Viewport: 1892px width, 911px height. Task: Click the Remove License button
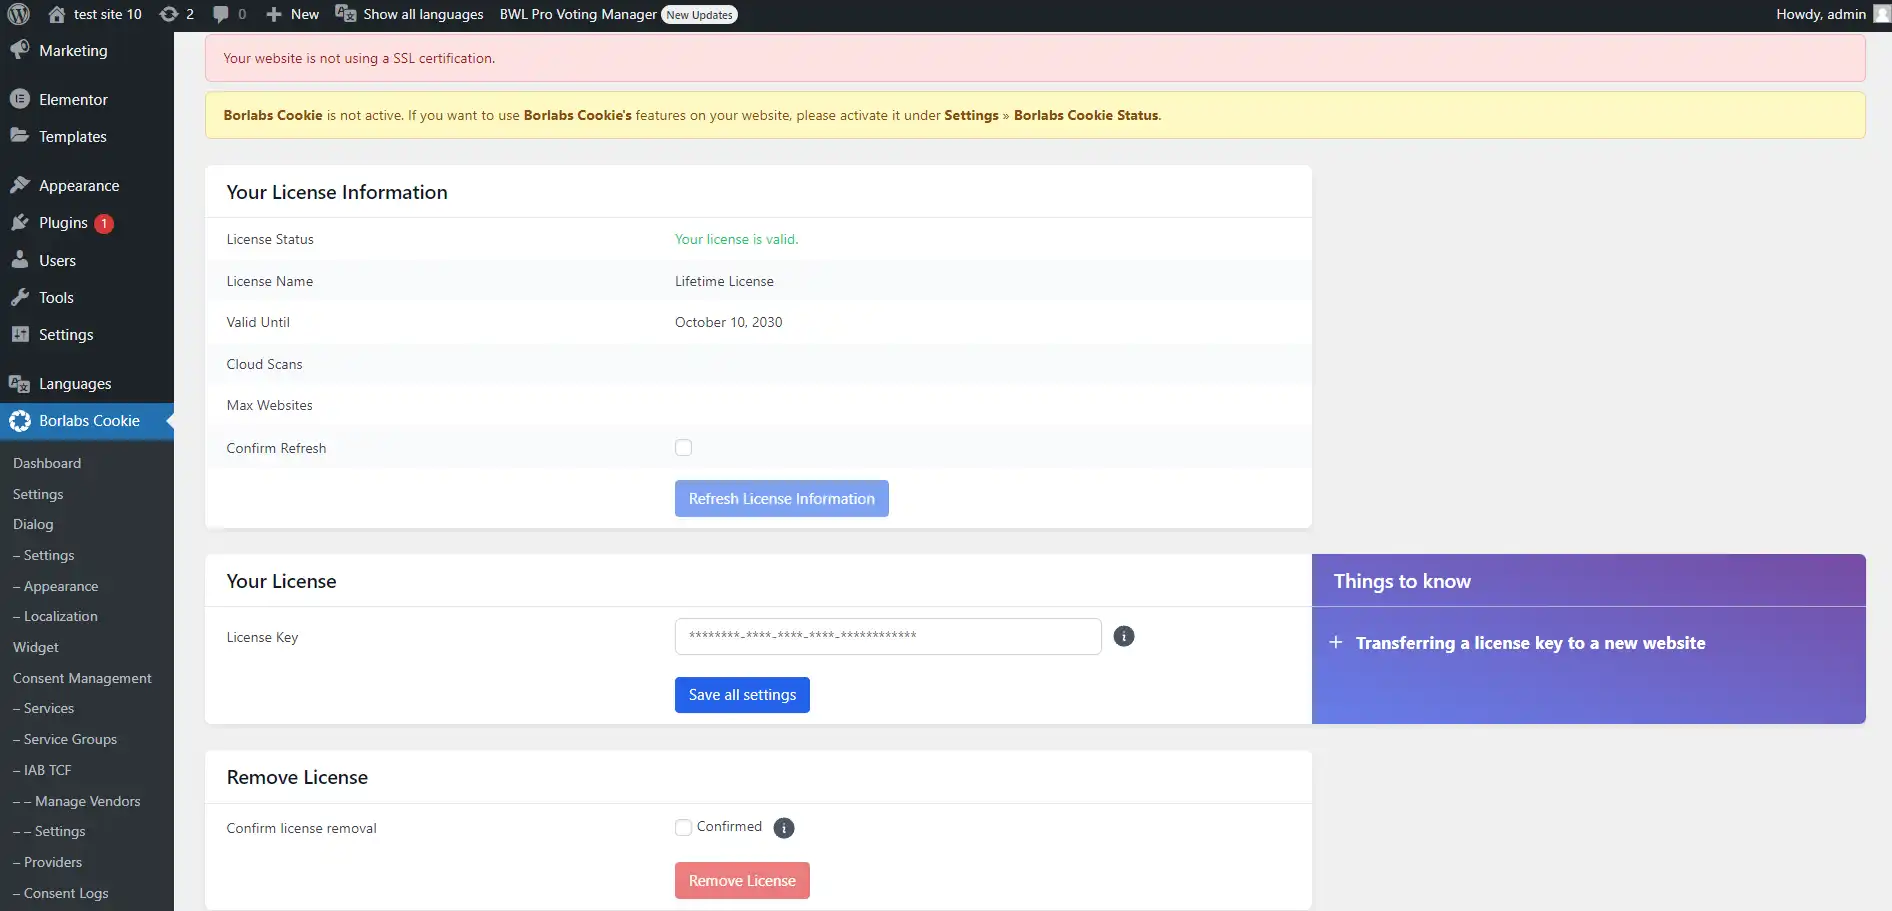[x=742, y=881]
